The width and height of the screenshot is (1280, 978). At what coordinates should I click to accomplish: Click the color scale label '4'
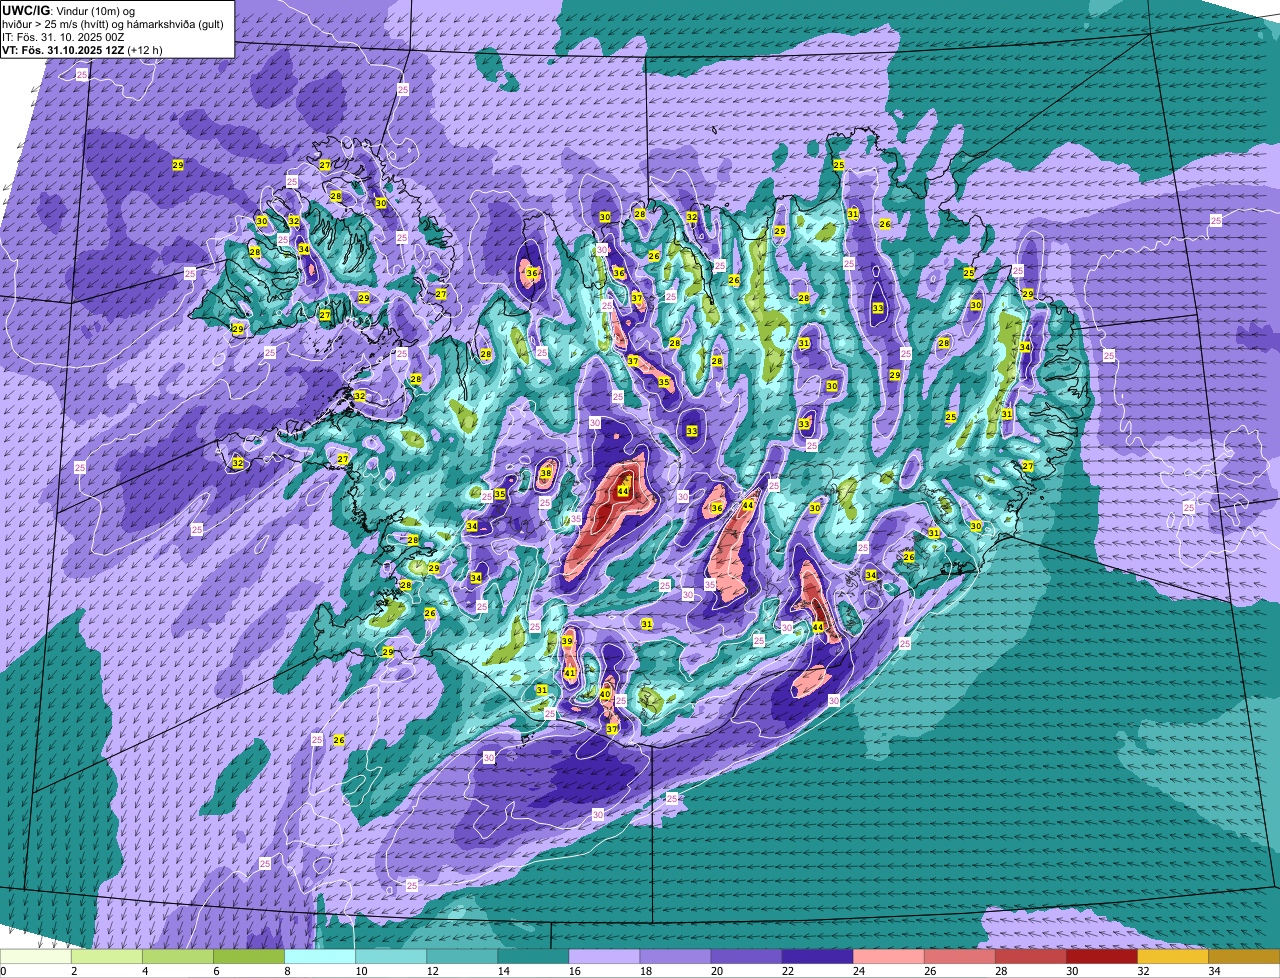[x=144, y=971]
